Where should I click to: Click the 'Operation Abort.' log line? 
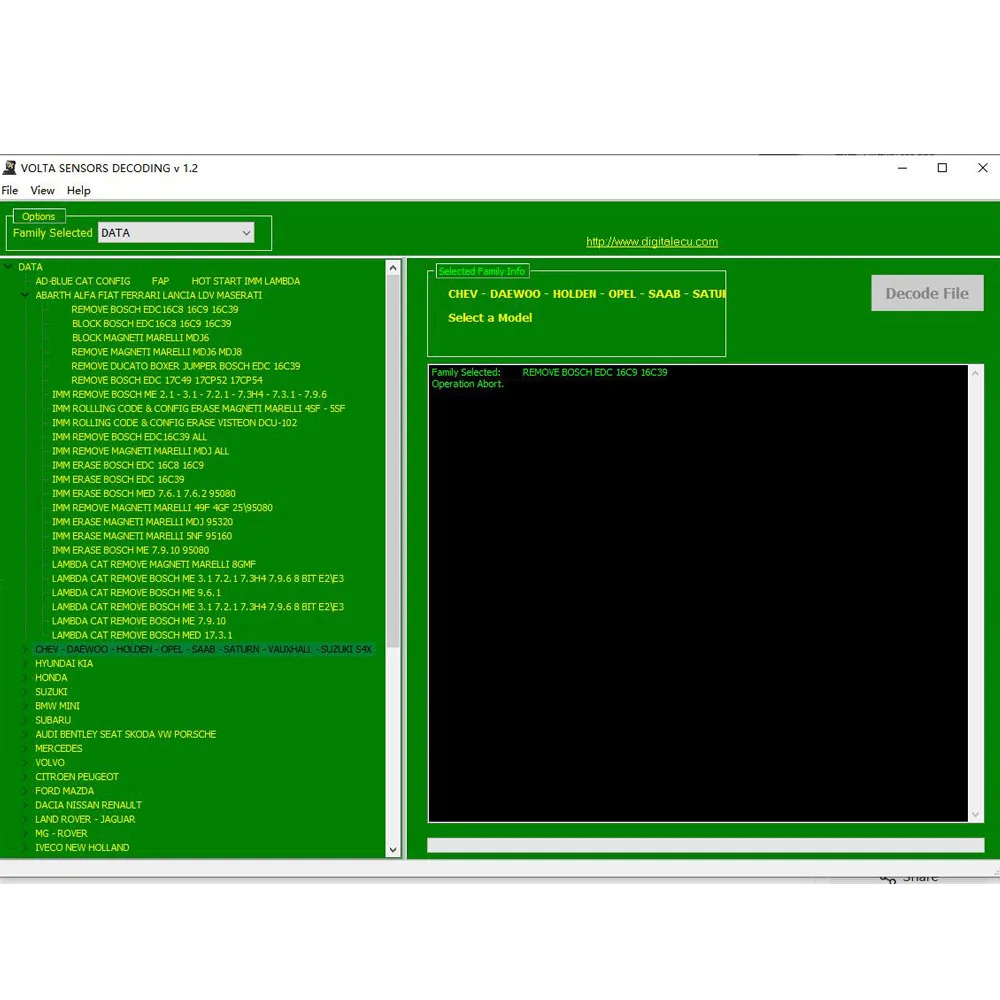[467, 384]
